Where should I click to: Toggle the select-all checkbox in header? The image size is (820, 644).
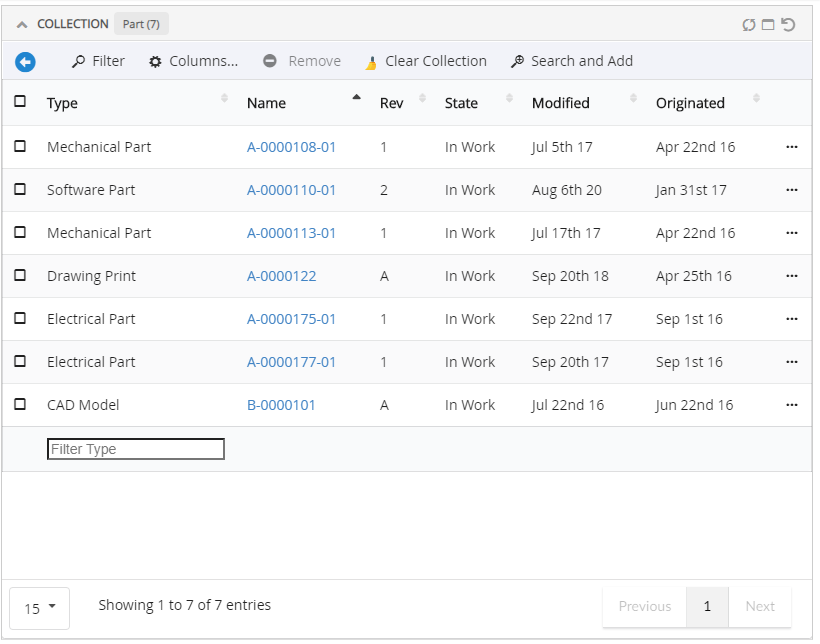20,101
